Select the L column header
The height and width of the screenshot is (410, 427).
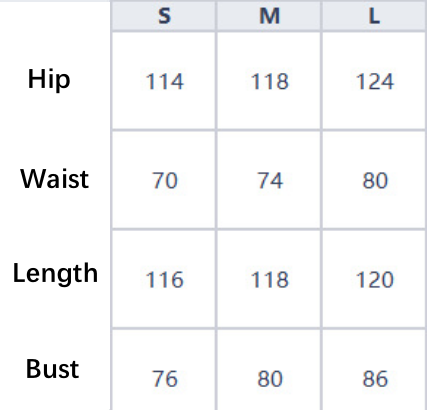(x=374, y=16)
